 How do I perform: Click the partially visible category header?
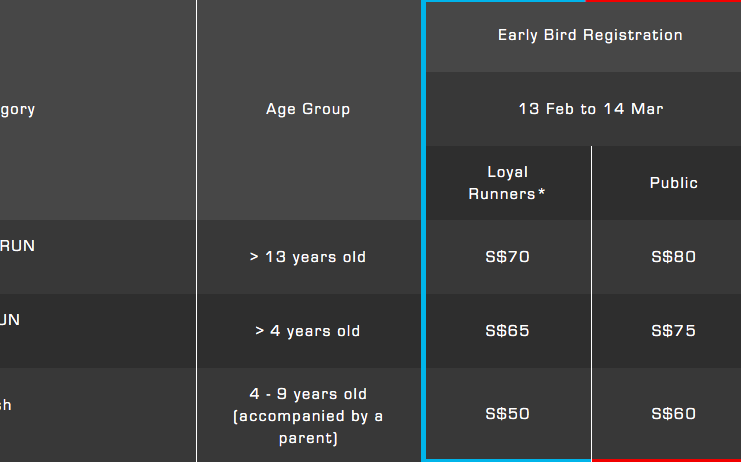(17, 110)
